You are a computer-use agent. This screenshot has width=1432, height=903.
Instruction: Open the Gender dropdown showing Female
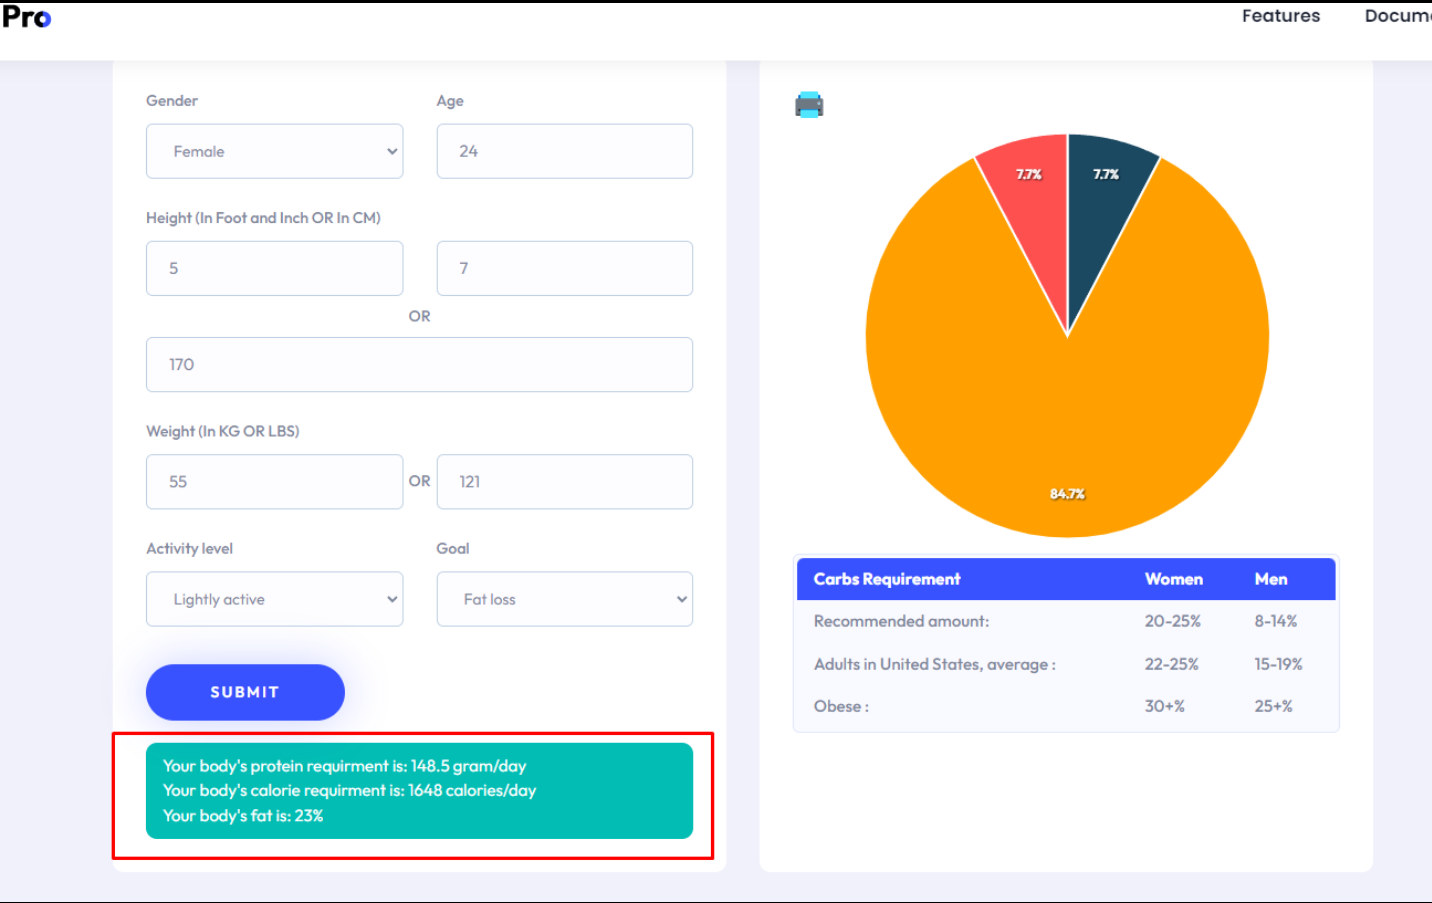click(274, 151)
